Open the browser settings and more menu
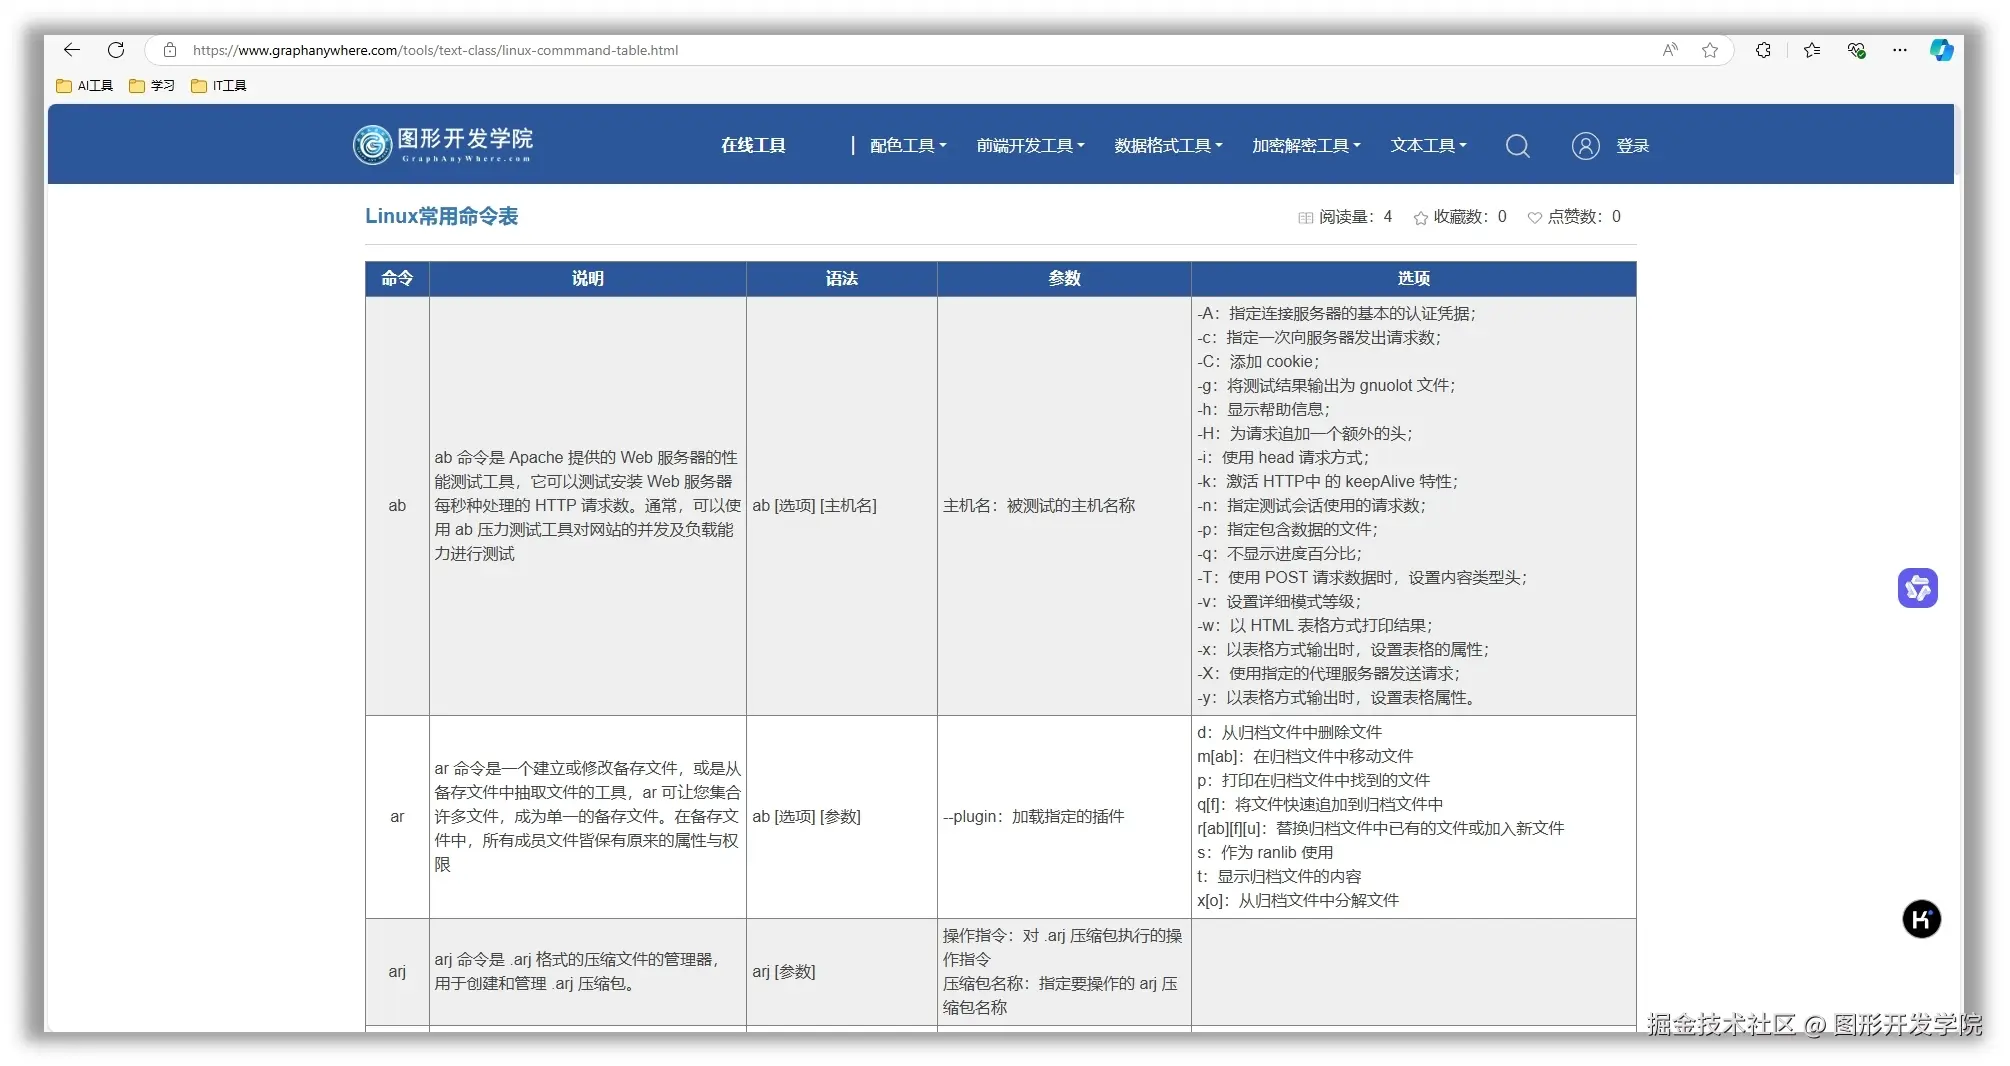2010x1066 pixels. [x=1900, y=50]
